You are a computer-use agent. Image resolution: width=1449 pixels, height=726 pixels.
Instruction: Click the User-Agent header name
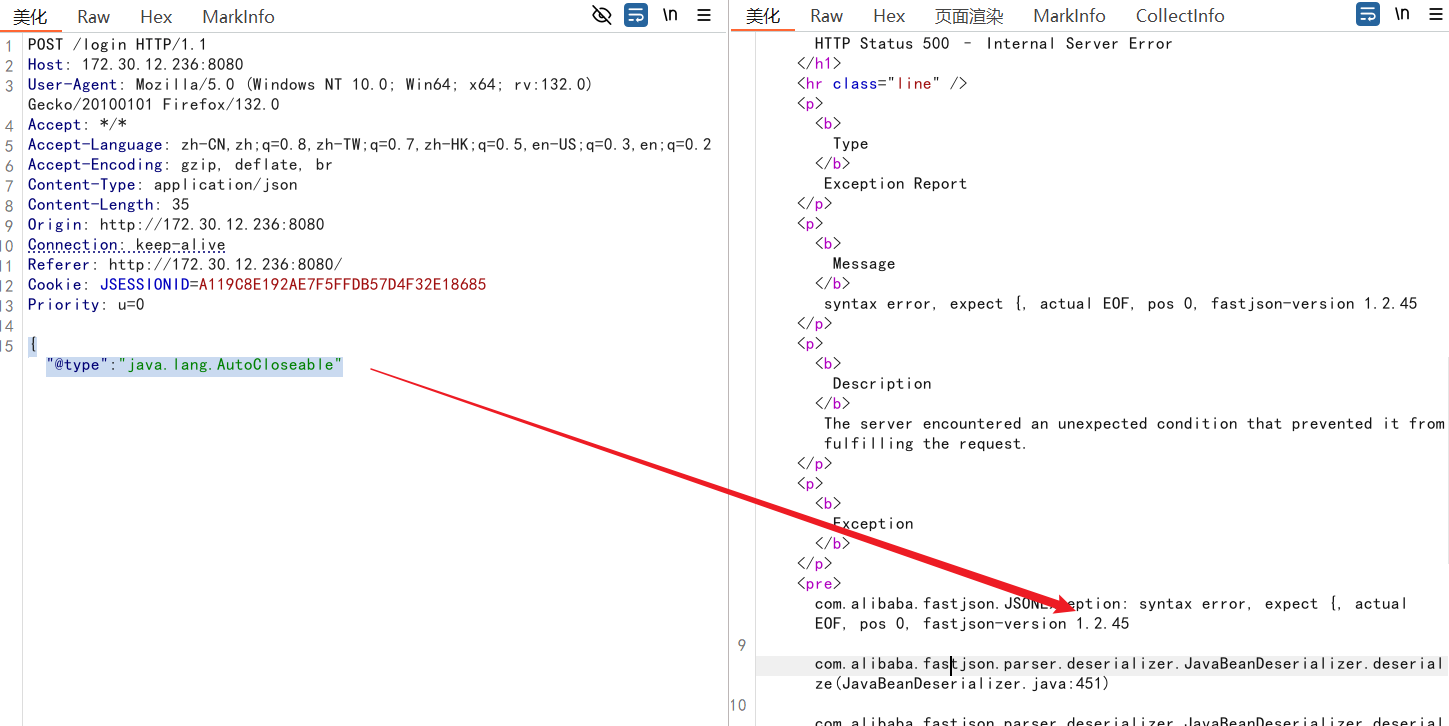(73, 84)
